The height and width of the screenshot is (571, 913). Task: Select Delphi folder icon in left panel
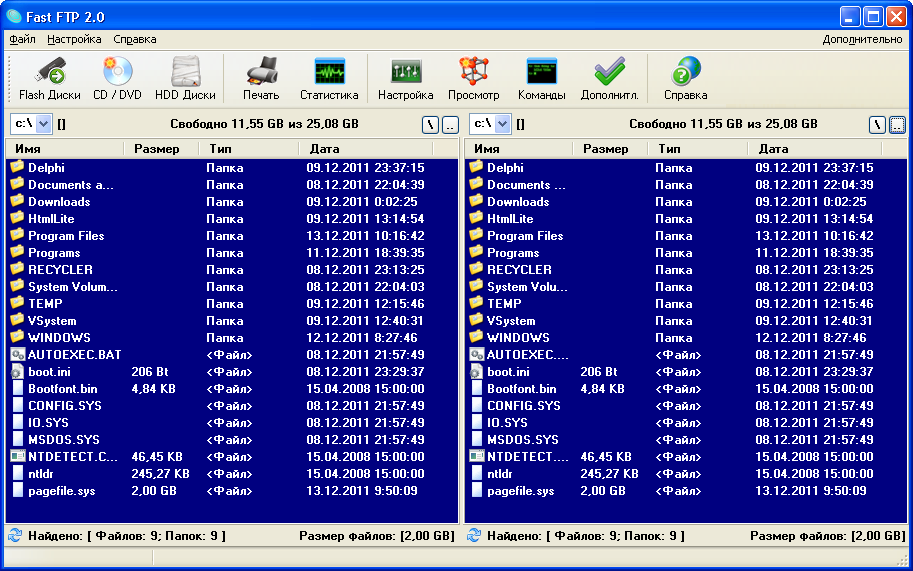pyautogui.click(x=17, y=167)
